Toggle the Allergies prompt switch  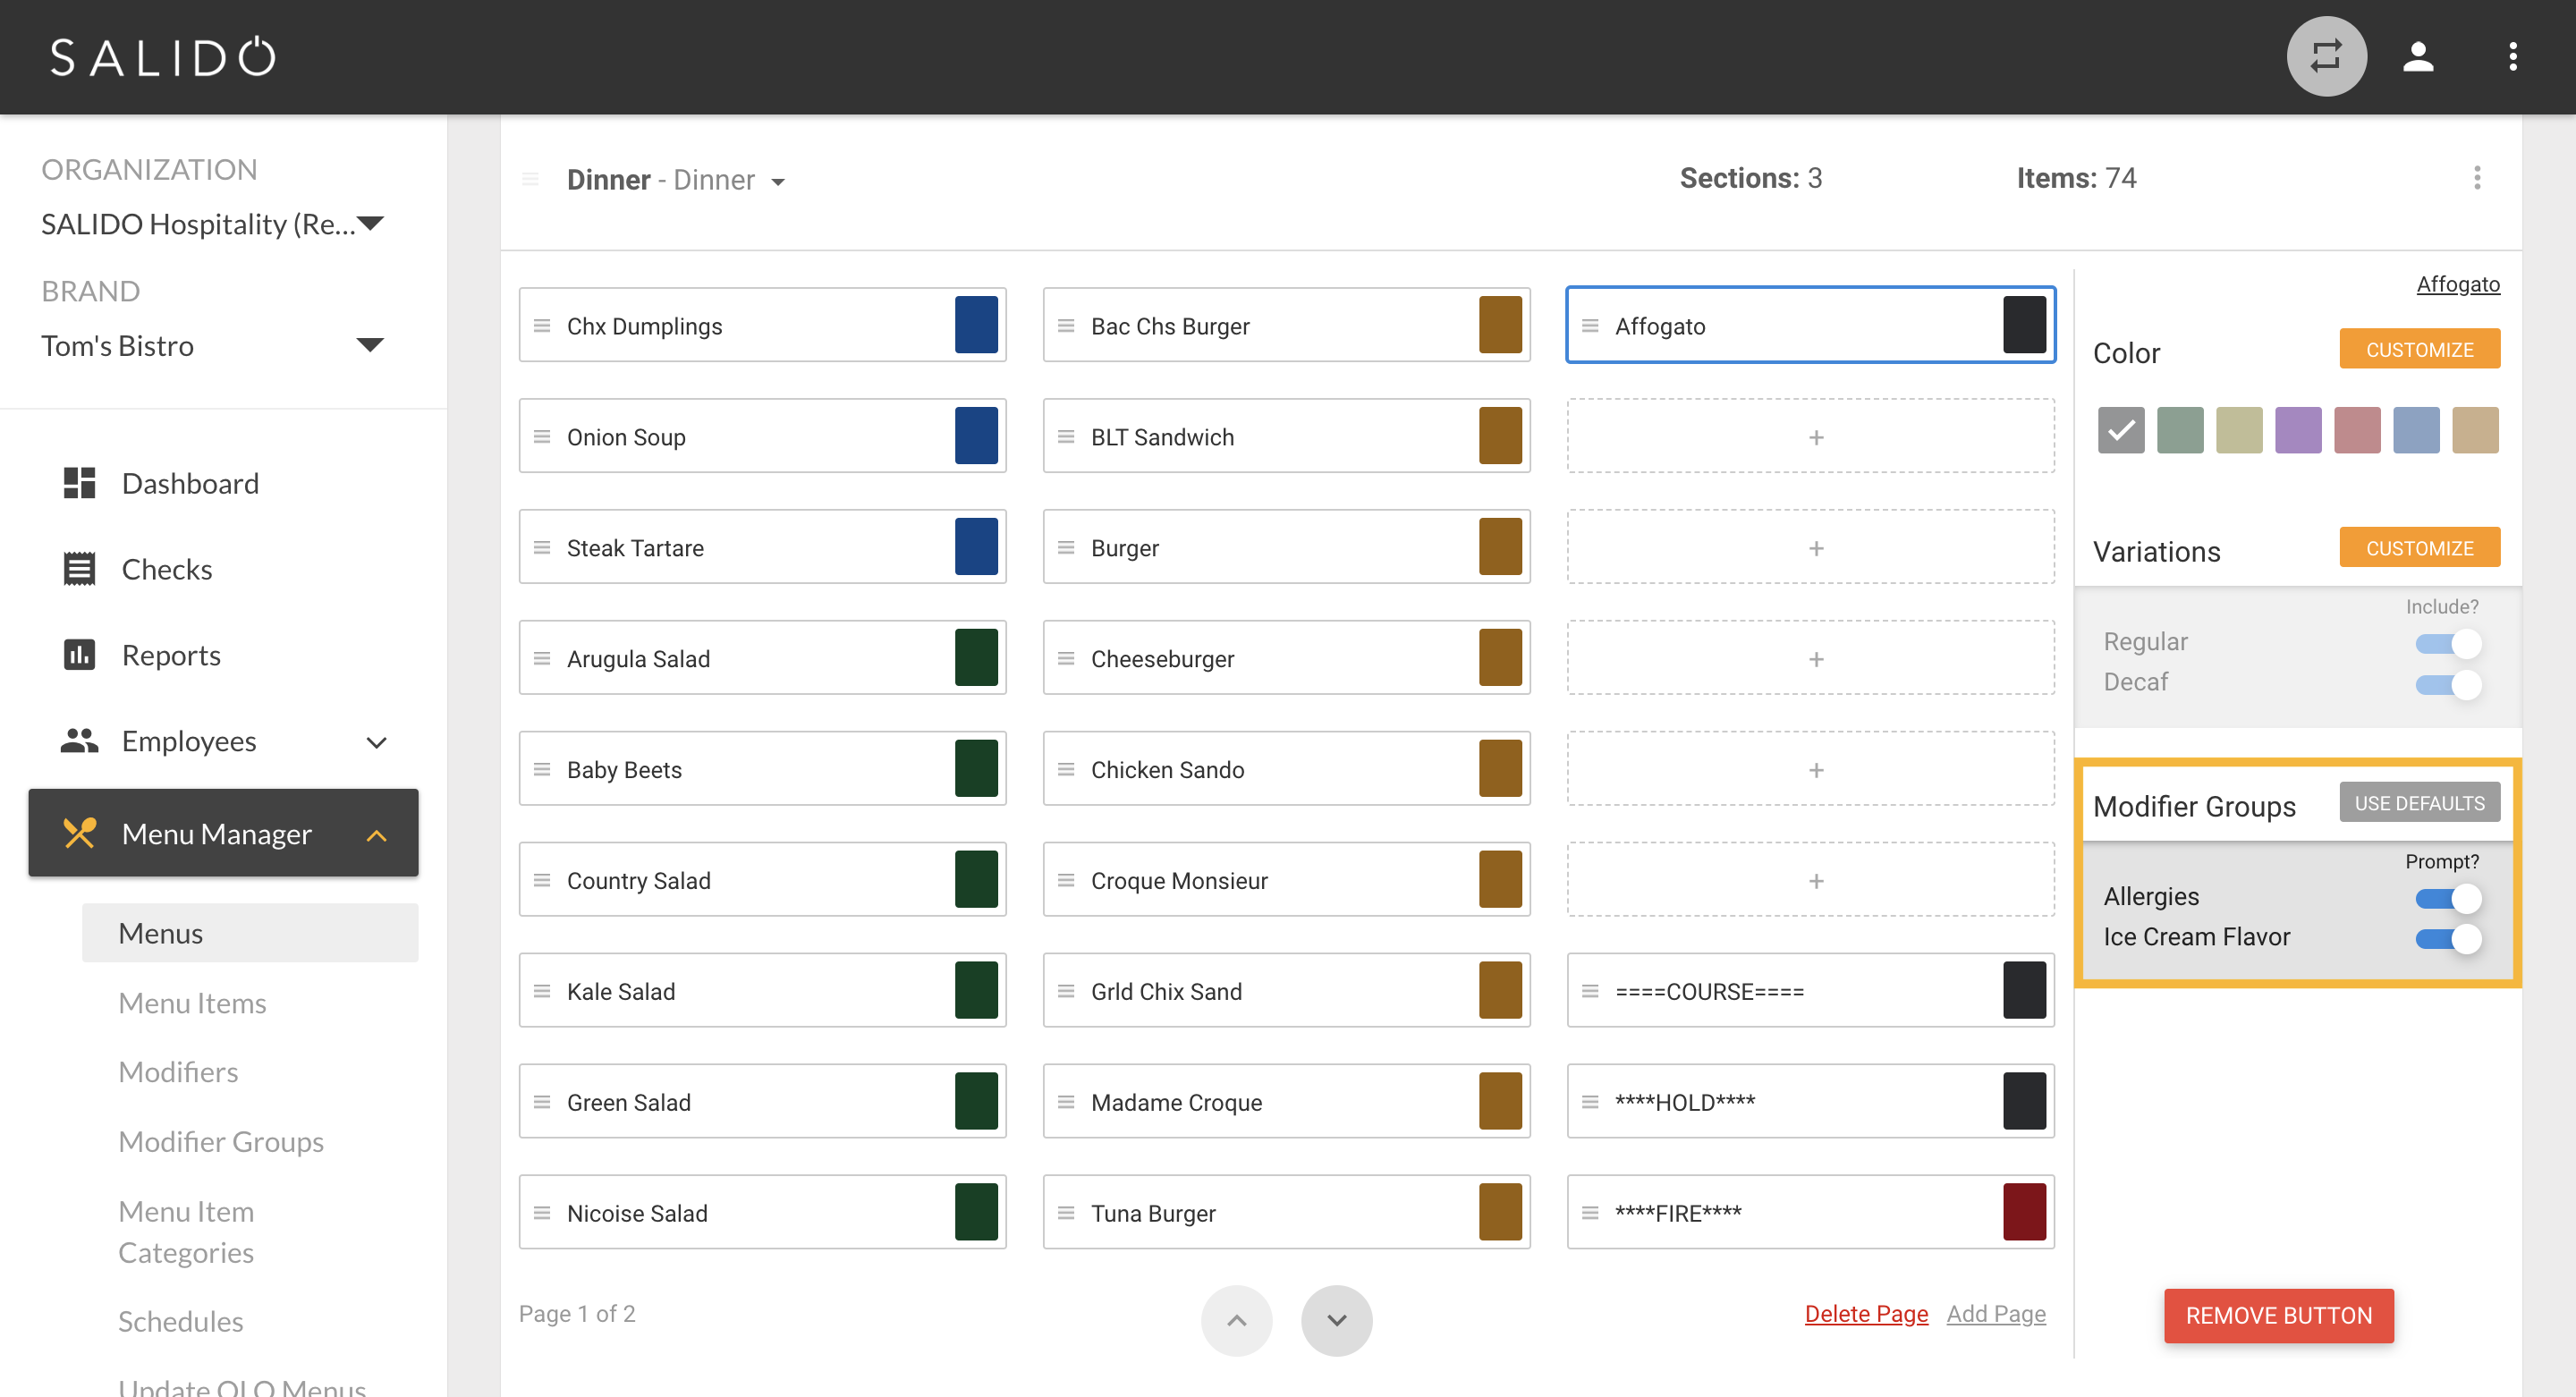coord(2448,897)
